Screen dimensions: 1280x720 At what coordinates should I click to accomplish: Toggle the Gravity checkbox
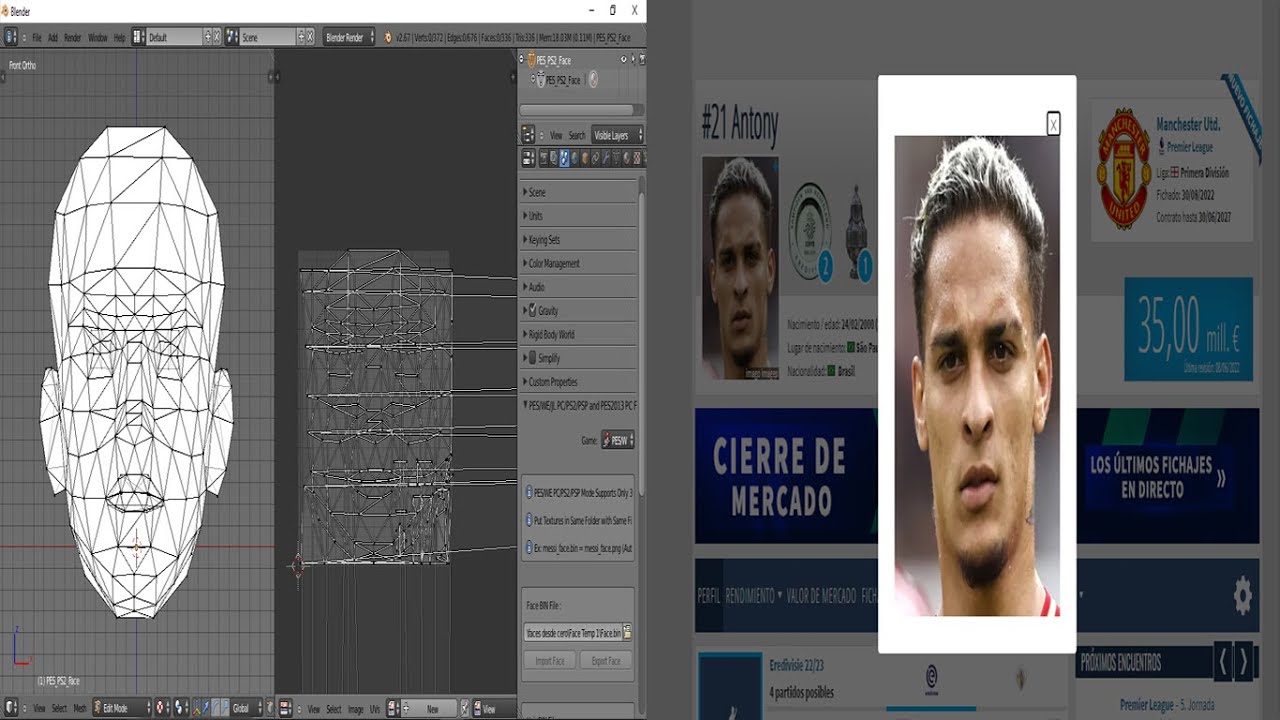532,311
